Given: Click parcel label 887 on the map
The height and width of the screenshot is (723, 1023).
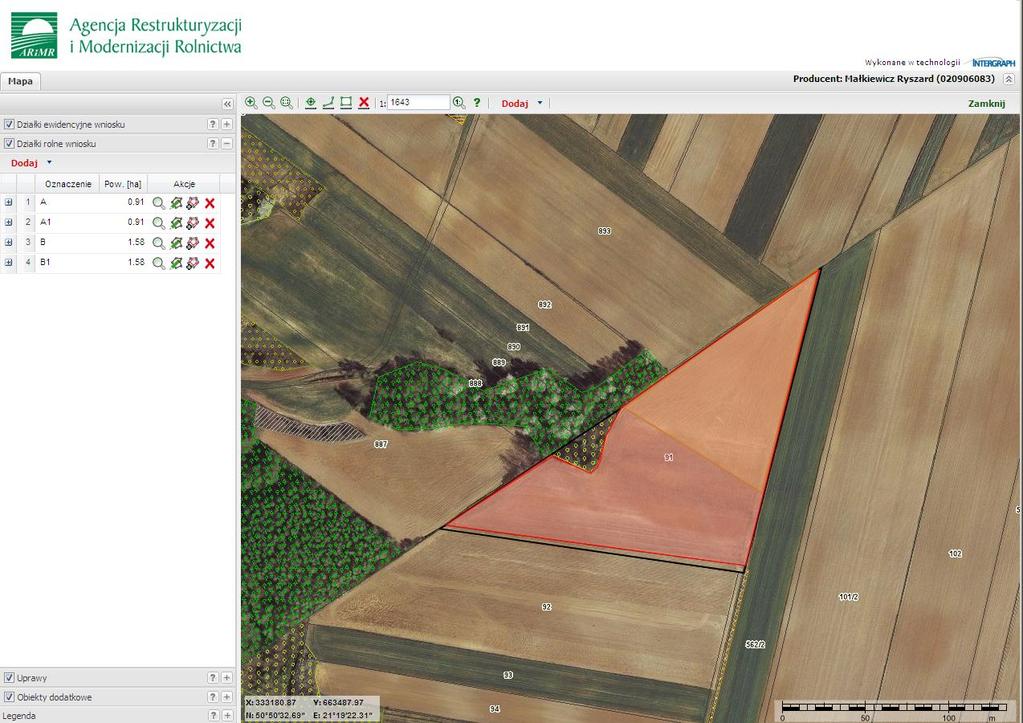Looking at the screenshot, I should [x=381, y=444].
